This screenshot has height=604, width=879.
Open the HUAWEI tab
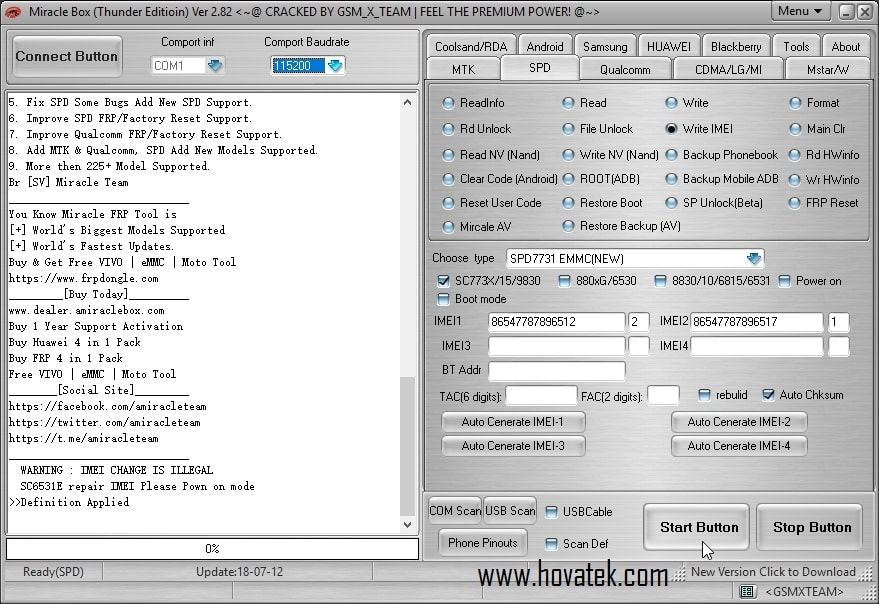[669, 47]
